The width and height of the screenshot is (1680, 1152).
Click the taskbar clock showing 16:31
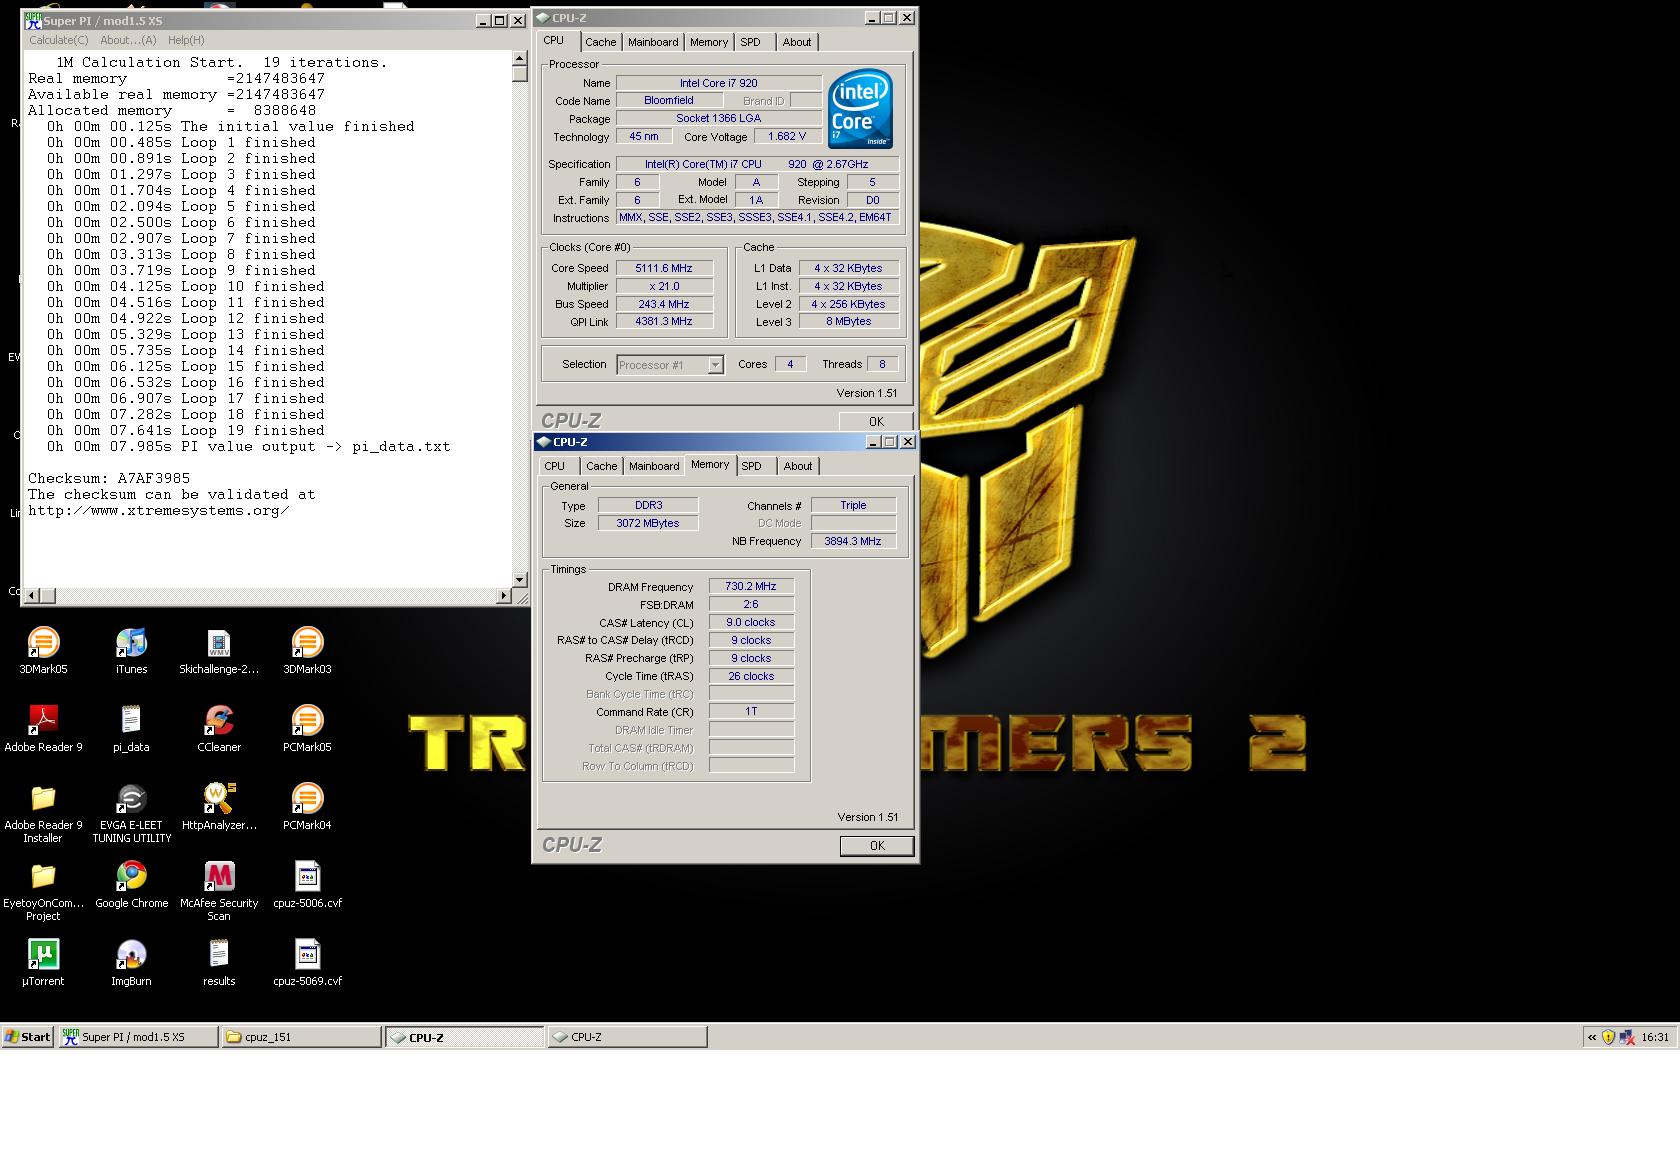[x=1655, y=1037]
